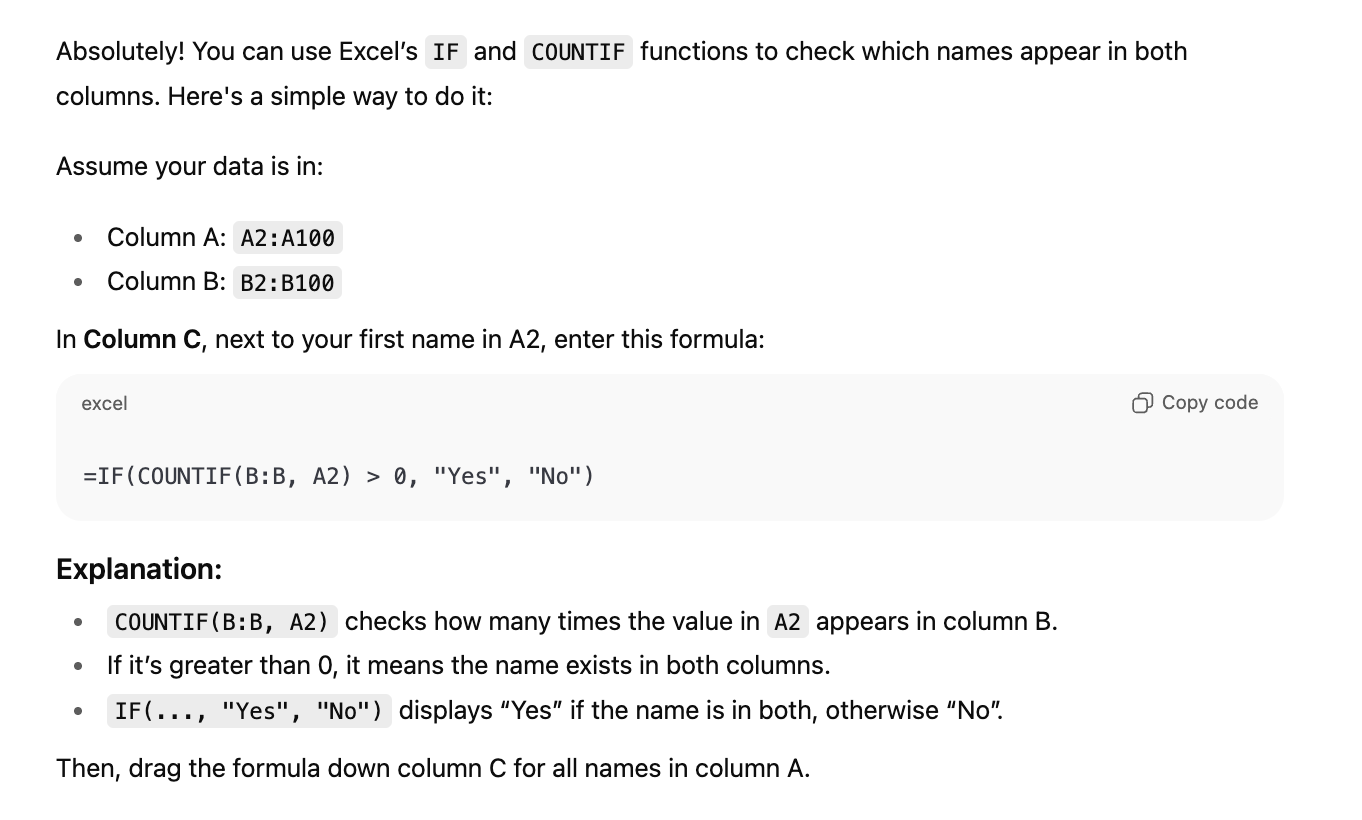1362x820 pixels.
Task: Click the inline IF code chip in first paragraph
Action: point(446,52)
